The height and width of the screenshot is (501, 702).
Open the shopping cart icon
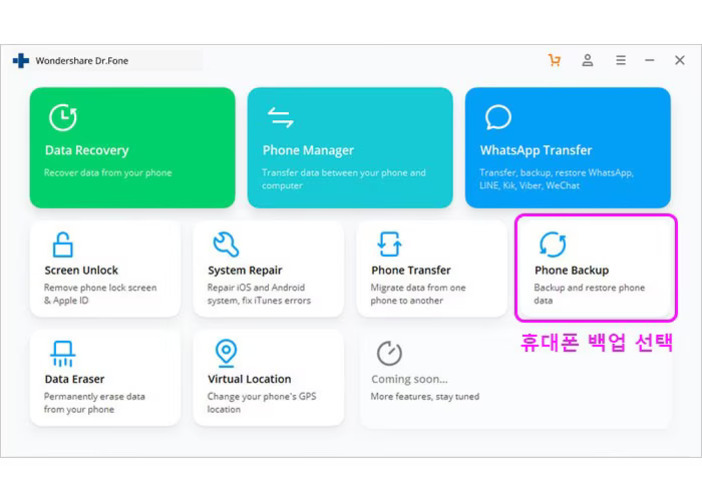[555, 60]
